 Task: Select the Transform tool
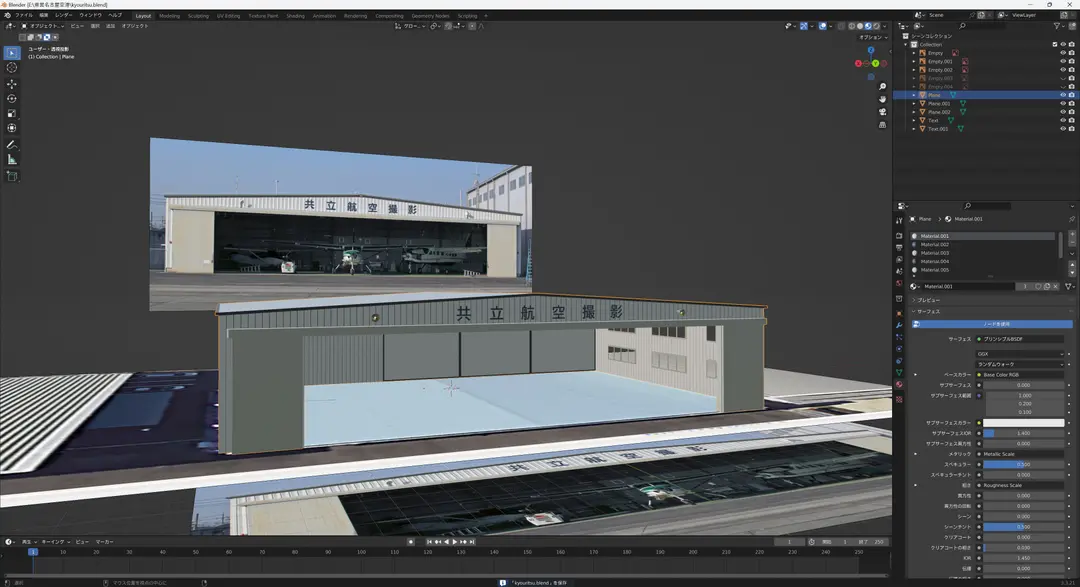coord(12,128)
